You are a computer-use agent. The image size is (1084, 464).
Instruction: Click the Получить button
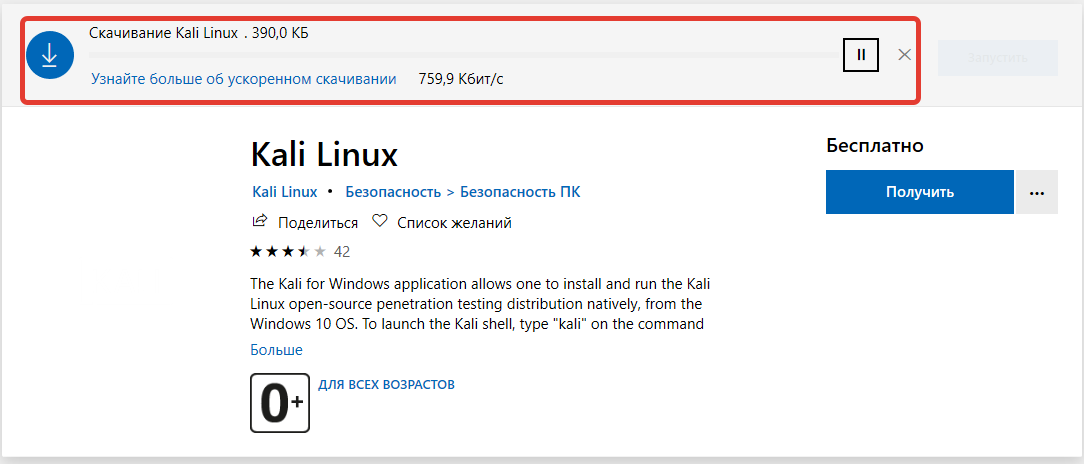[x=919, y=192]
